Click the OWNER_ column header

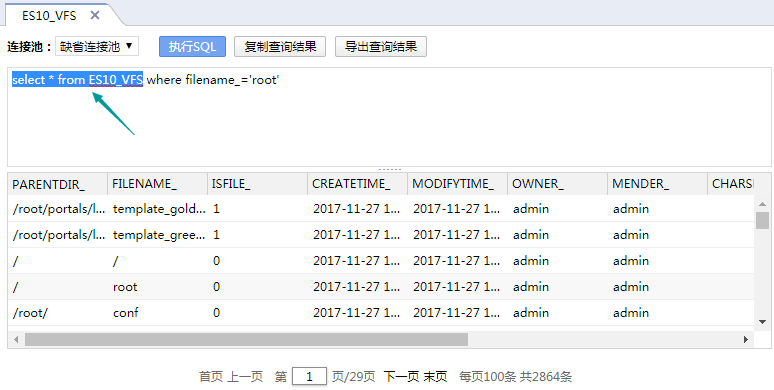557,184
